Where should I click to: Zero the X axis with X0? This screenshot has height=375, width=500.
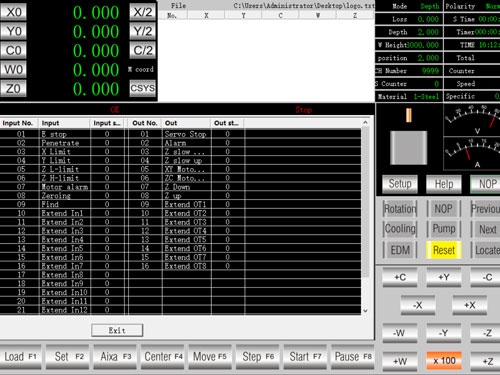tap(13, 12)
